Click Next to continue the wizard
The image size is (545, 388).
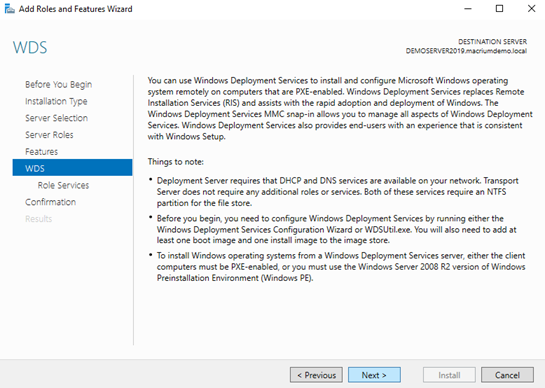(x=374, y=375)
